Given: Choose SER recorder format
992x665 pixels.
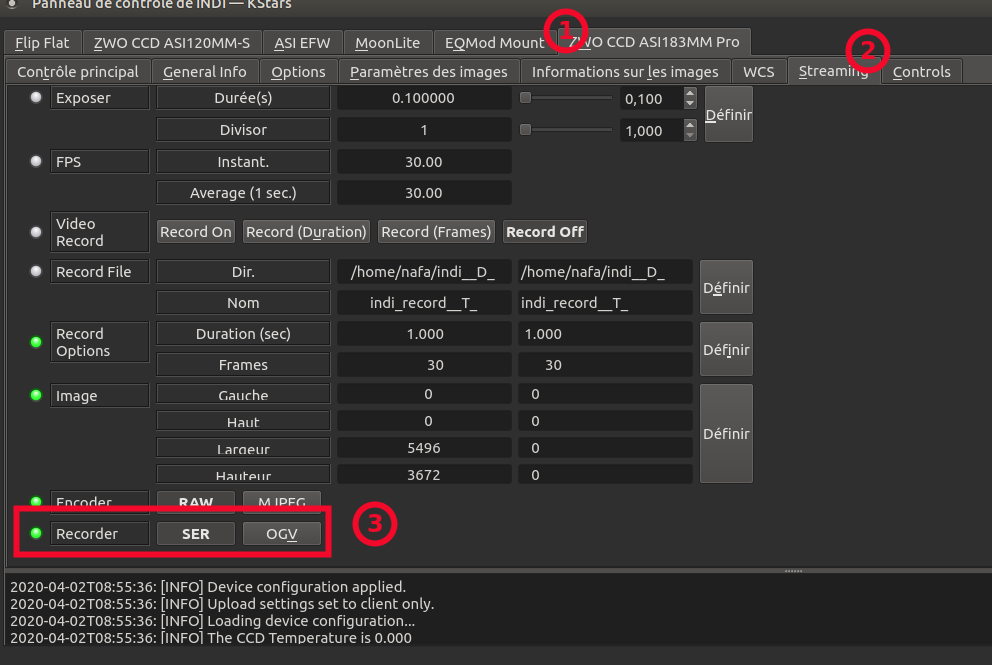Looking at the screenshot, I should tap(195, 533).
